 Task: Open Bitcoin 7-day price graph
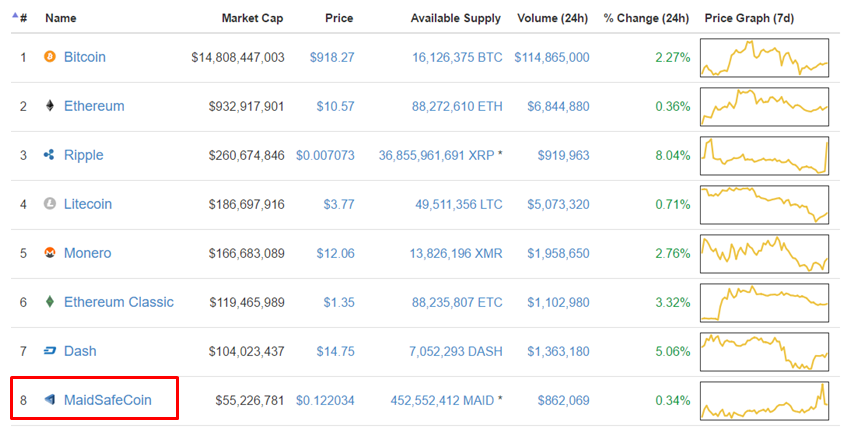[764, 58]
